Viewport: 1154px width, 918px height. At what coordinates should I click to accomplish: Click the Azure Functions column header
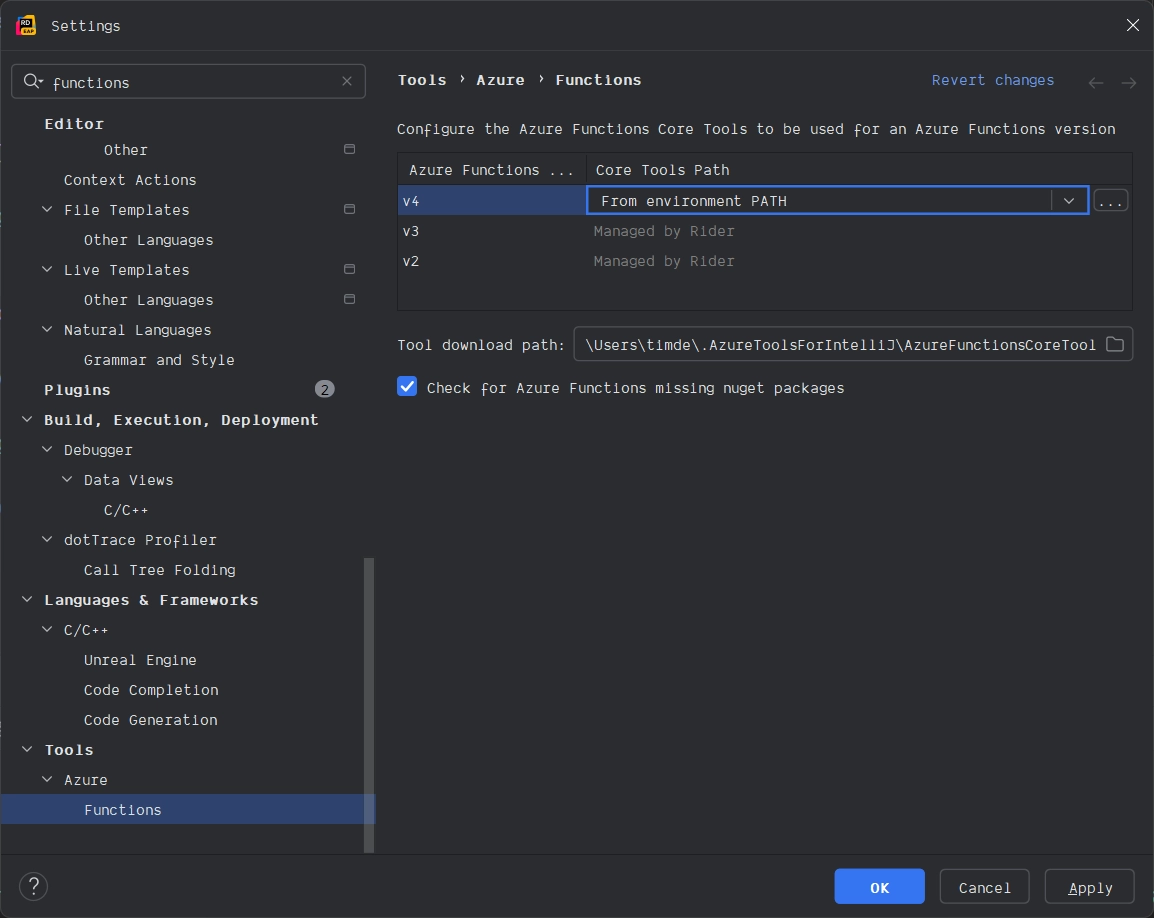pyautogui.click(x=492, y=169)
